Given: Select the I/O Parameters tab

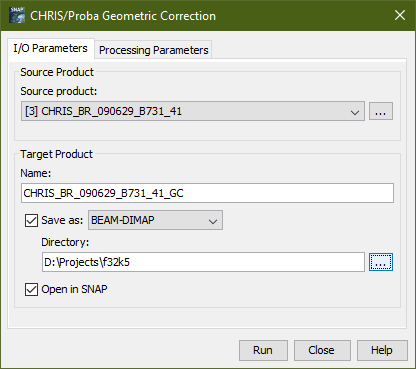Looking at the screenshot, I should [51, 48].
